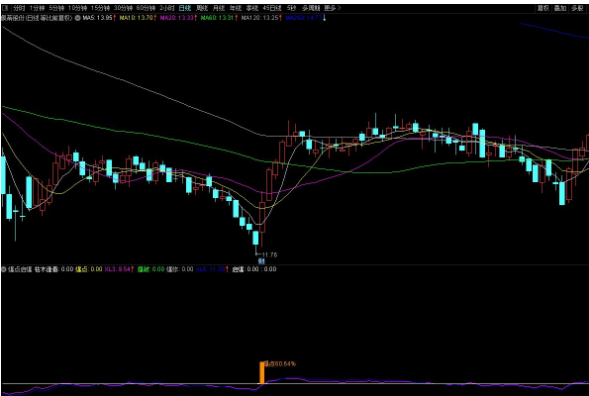Select the 15分钟 period tab
This screenshot has width=589, height=396.
pyautogui.click(x=101, y=8)
